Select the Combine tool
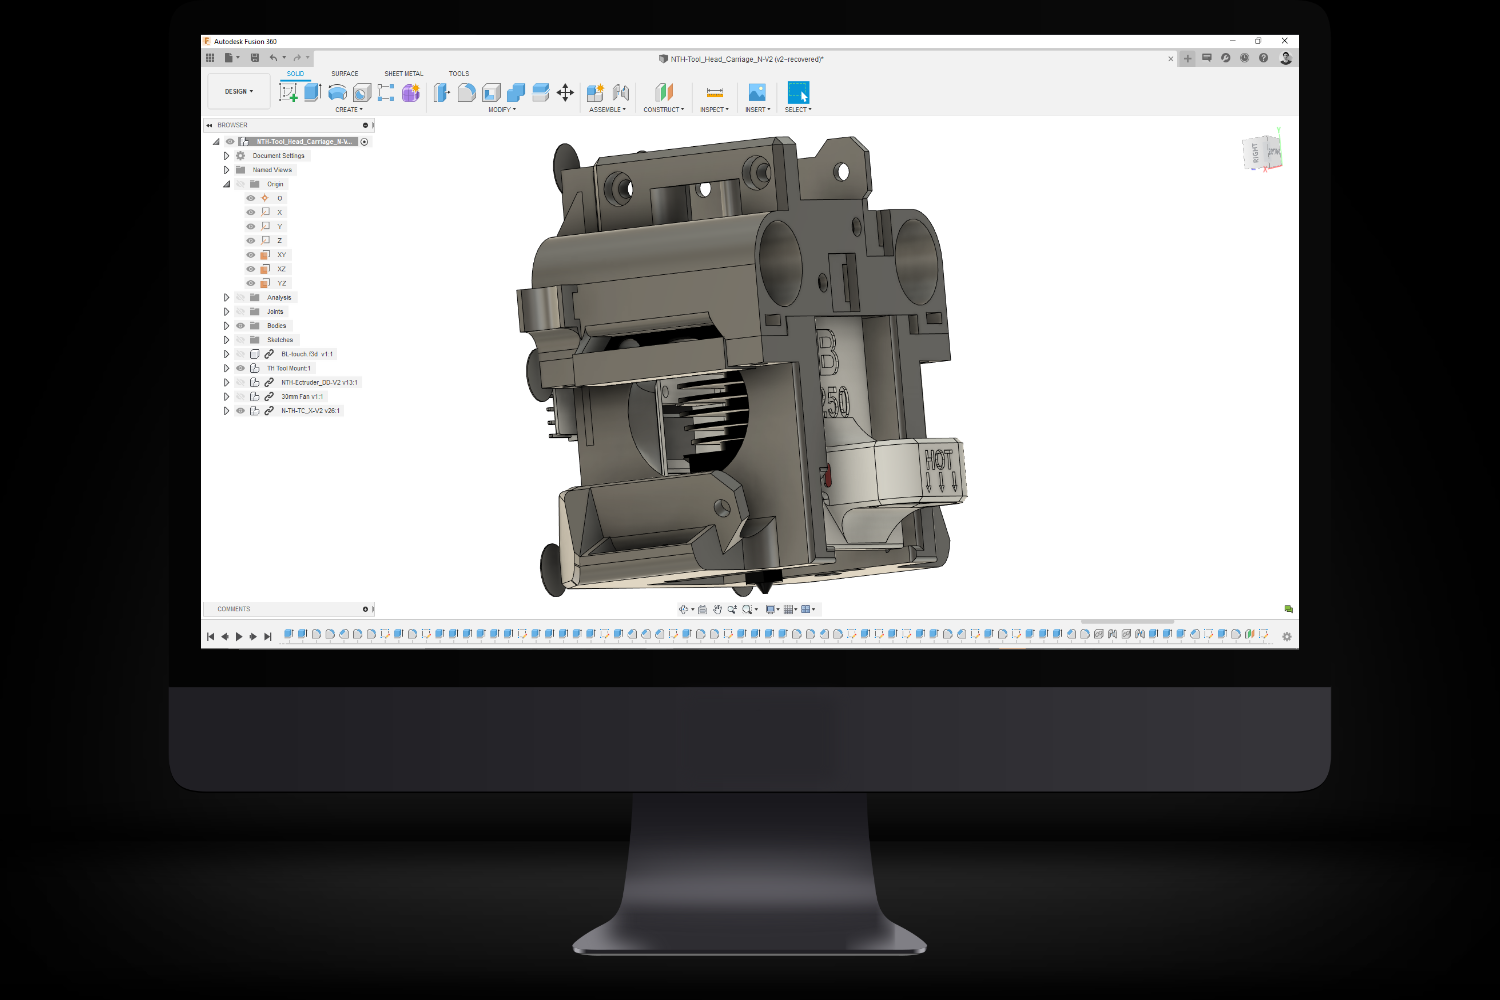Screen dimensions: 1500x1000 pos(516,92)
